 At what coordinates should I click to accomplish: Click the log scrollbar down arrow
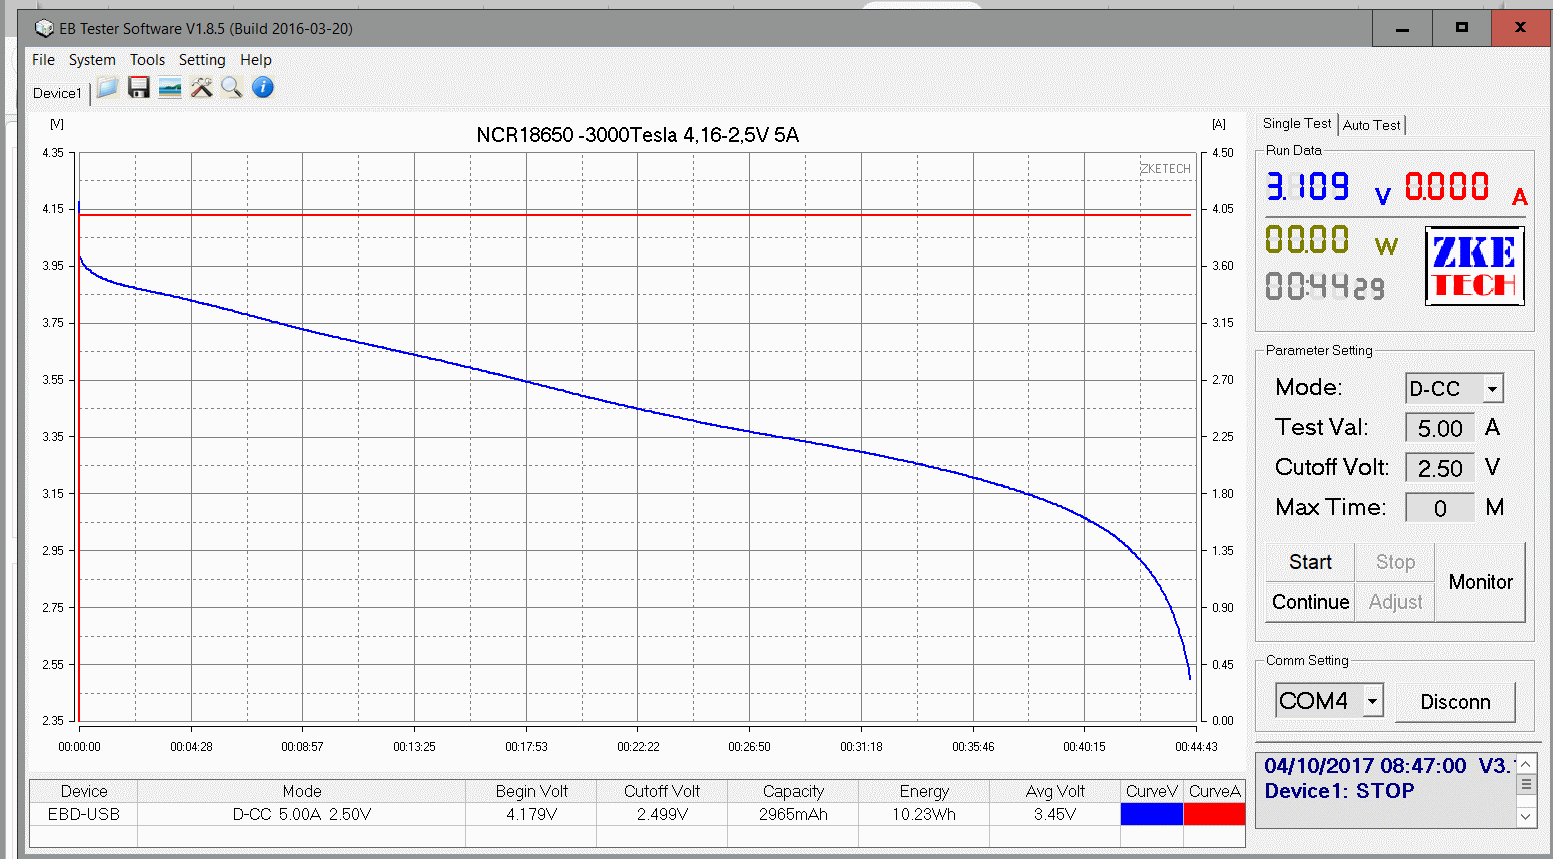(x=1526, y=816)
